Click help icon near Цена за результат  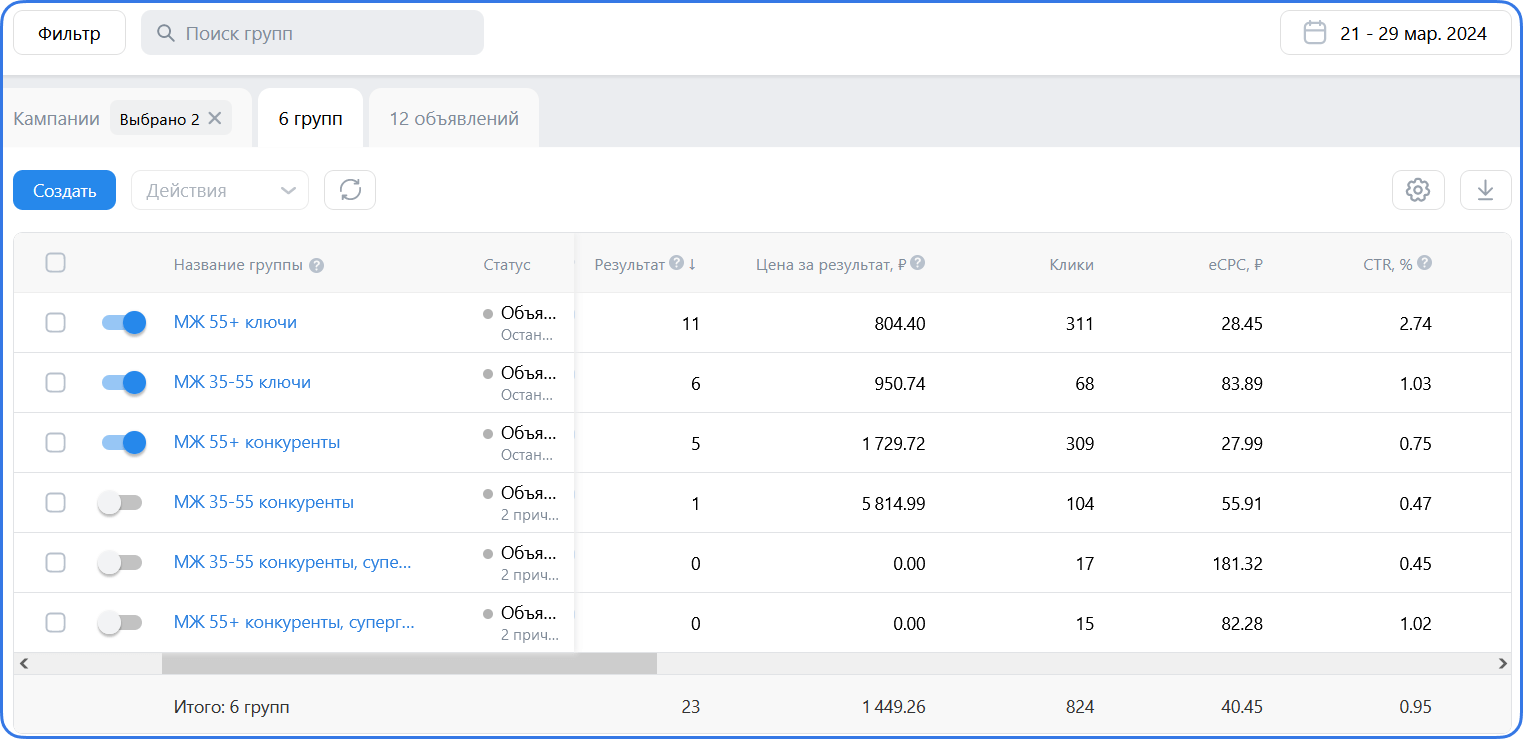coord(917,263)
